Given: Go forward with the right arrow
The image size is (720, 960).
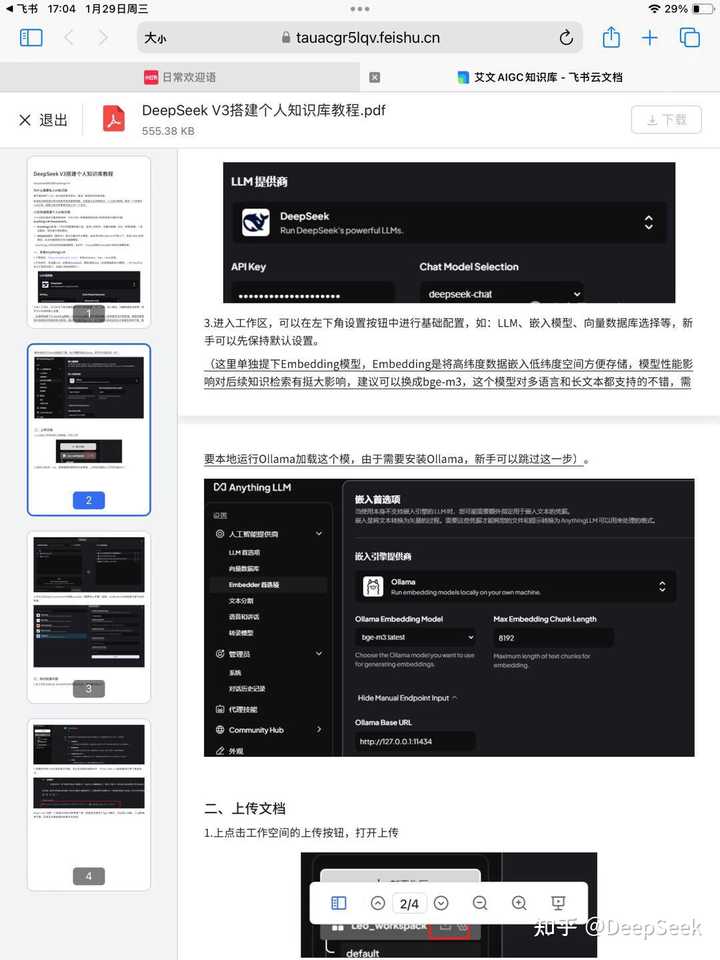Looking at the screenshot, I should [x=103, y=38].
